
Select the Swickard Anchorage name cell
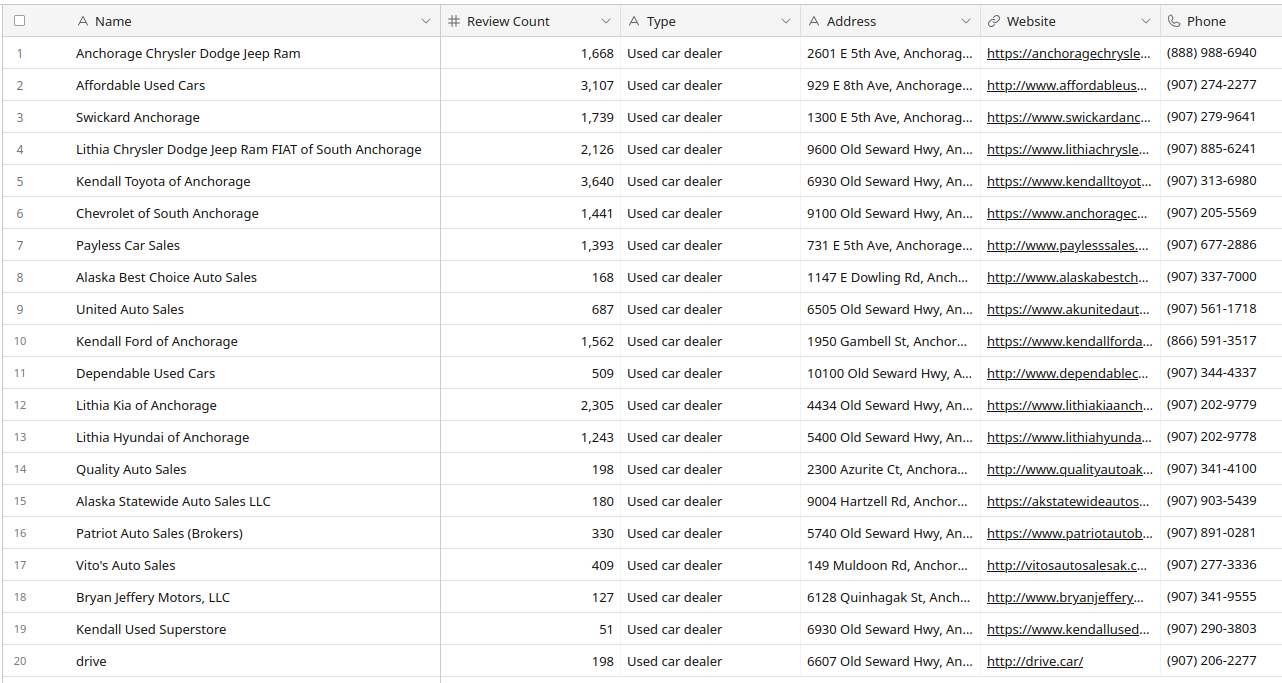[x=255, y=117]
